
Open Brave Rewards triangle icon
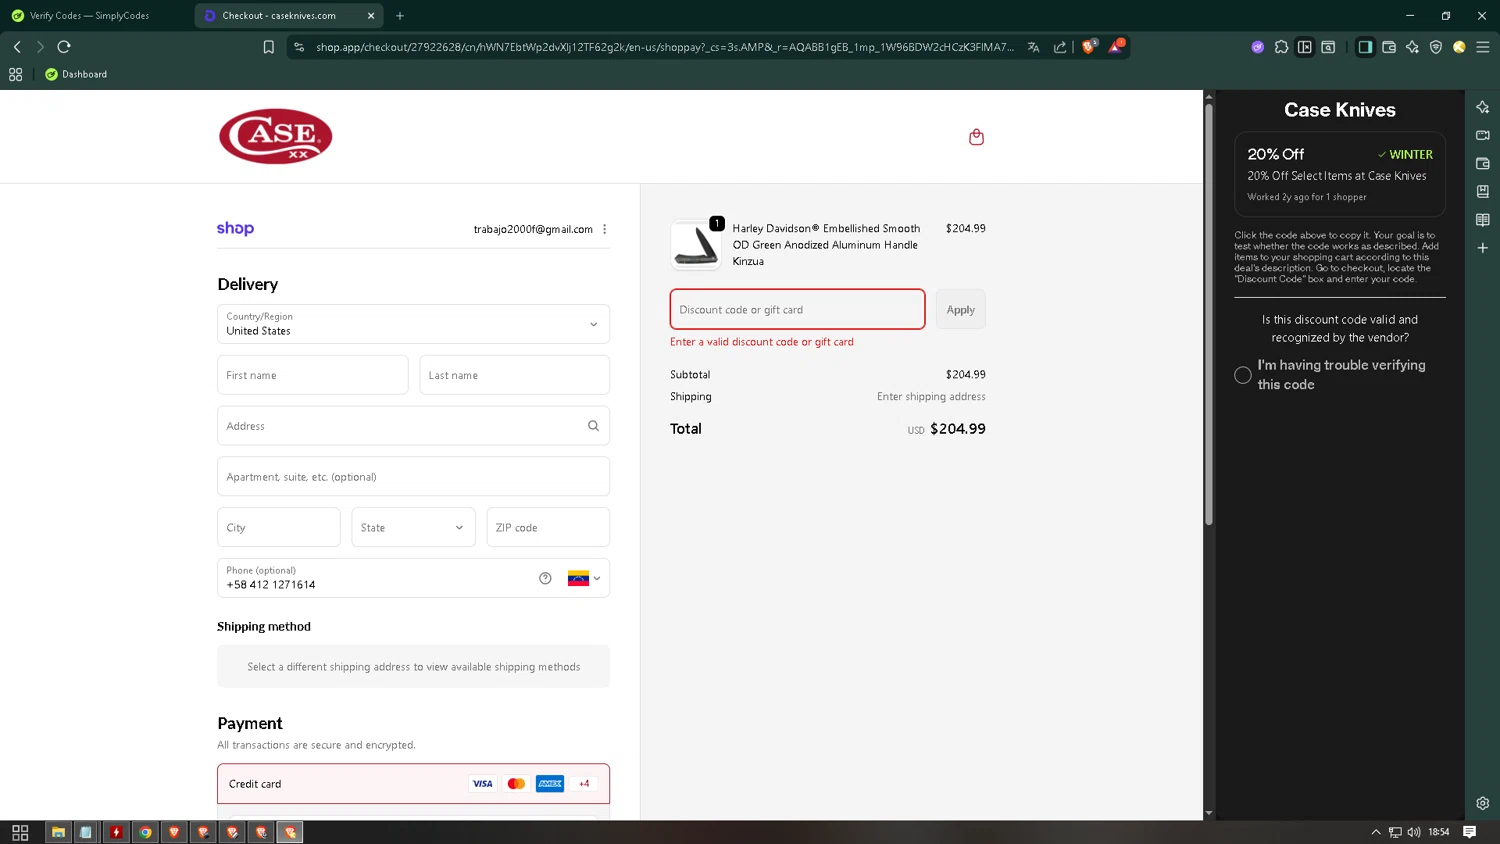(x=1116, y=46)
